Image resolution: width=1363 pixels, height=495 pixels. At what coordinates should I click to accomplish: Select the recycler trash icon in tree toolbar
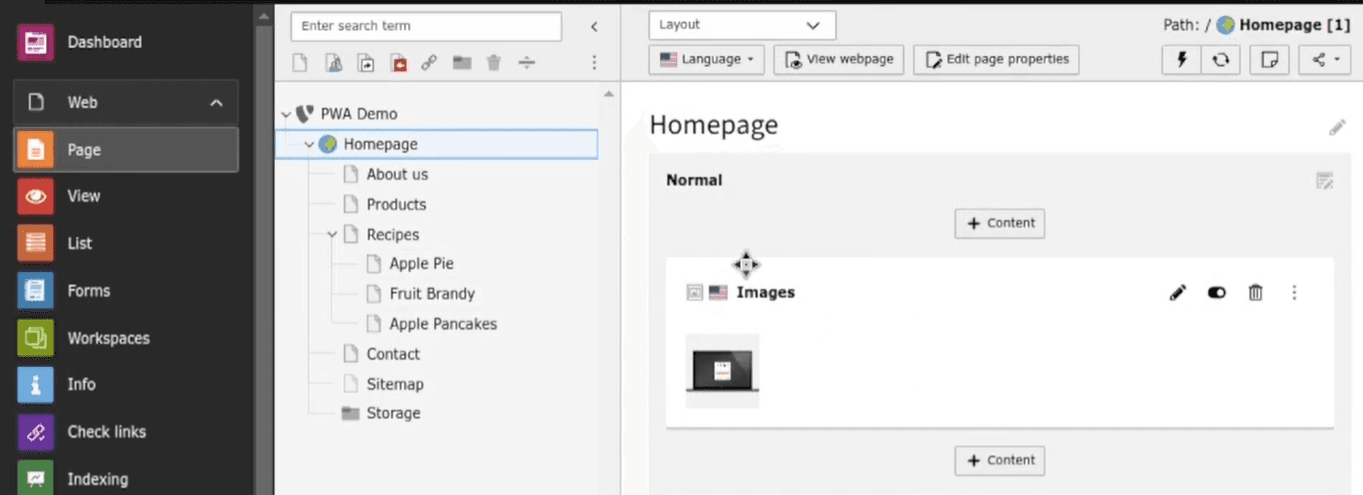coord(493,63)
